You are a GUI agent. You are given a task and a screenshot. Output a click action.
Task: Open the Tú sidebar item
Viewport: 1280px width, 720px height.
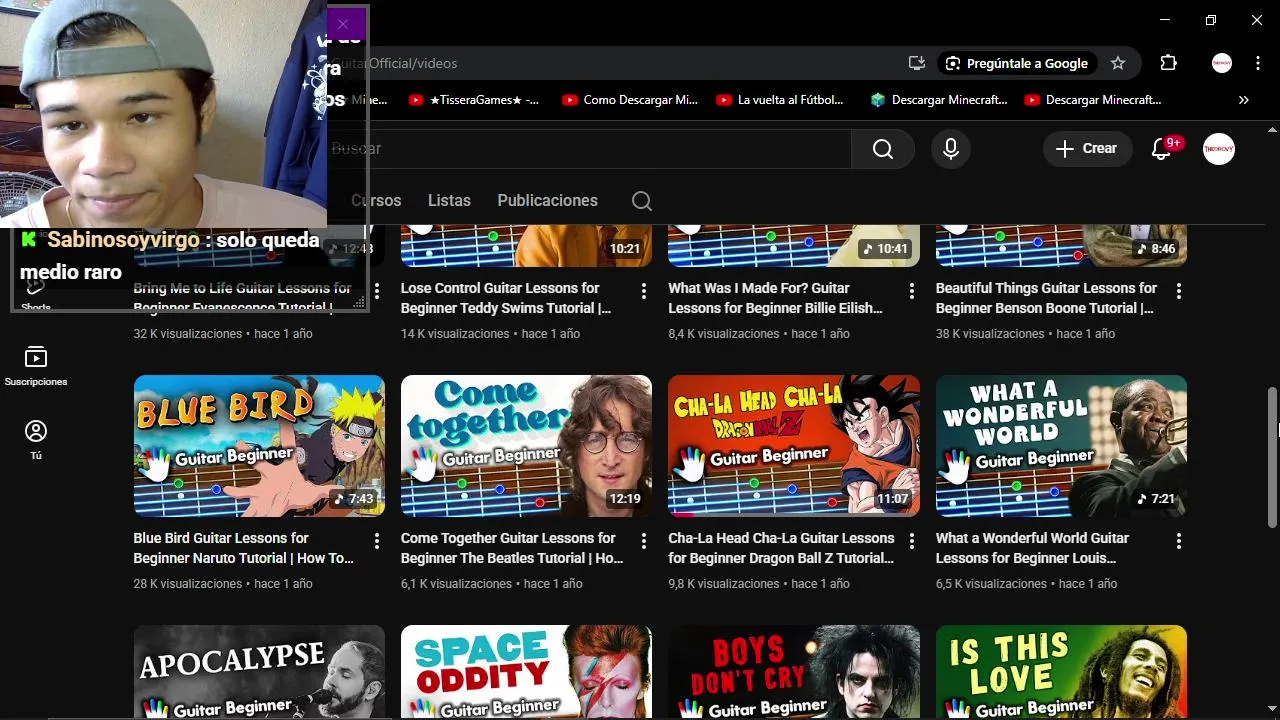pyautogui.click(x=36, y=440)
